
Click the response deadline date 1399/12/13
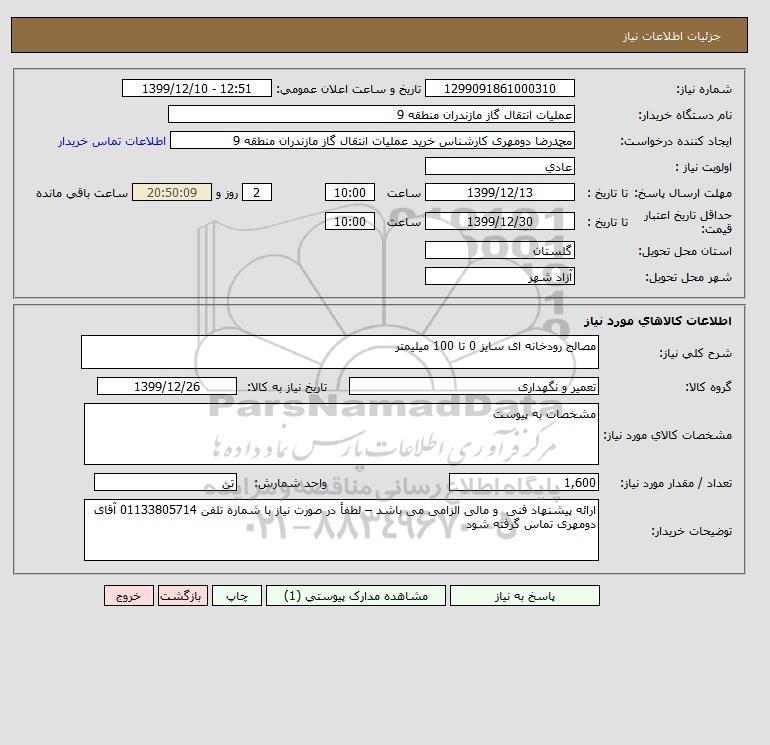point(499,193)
